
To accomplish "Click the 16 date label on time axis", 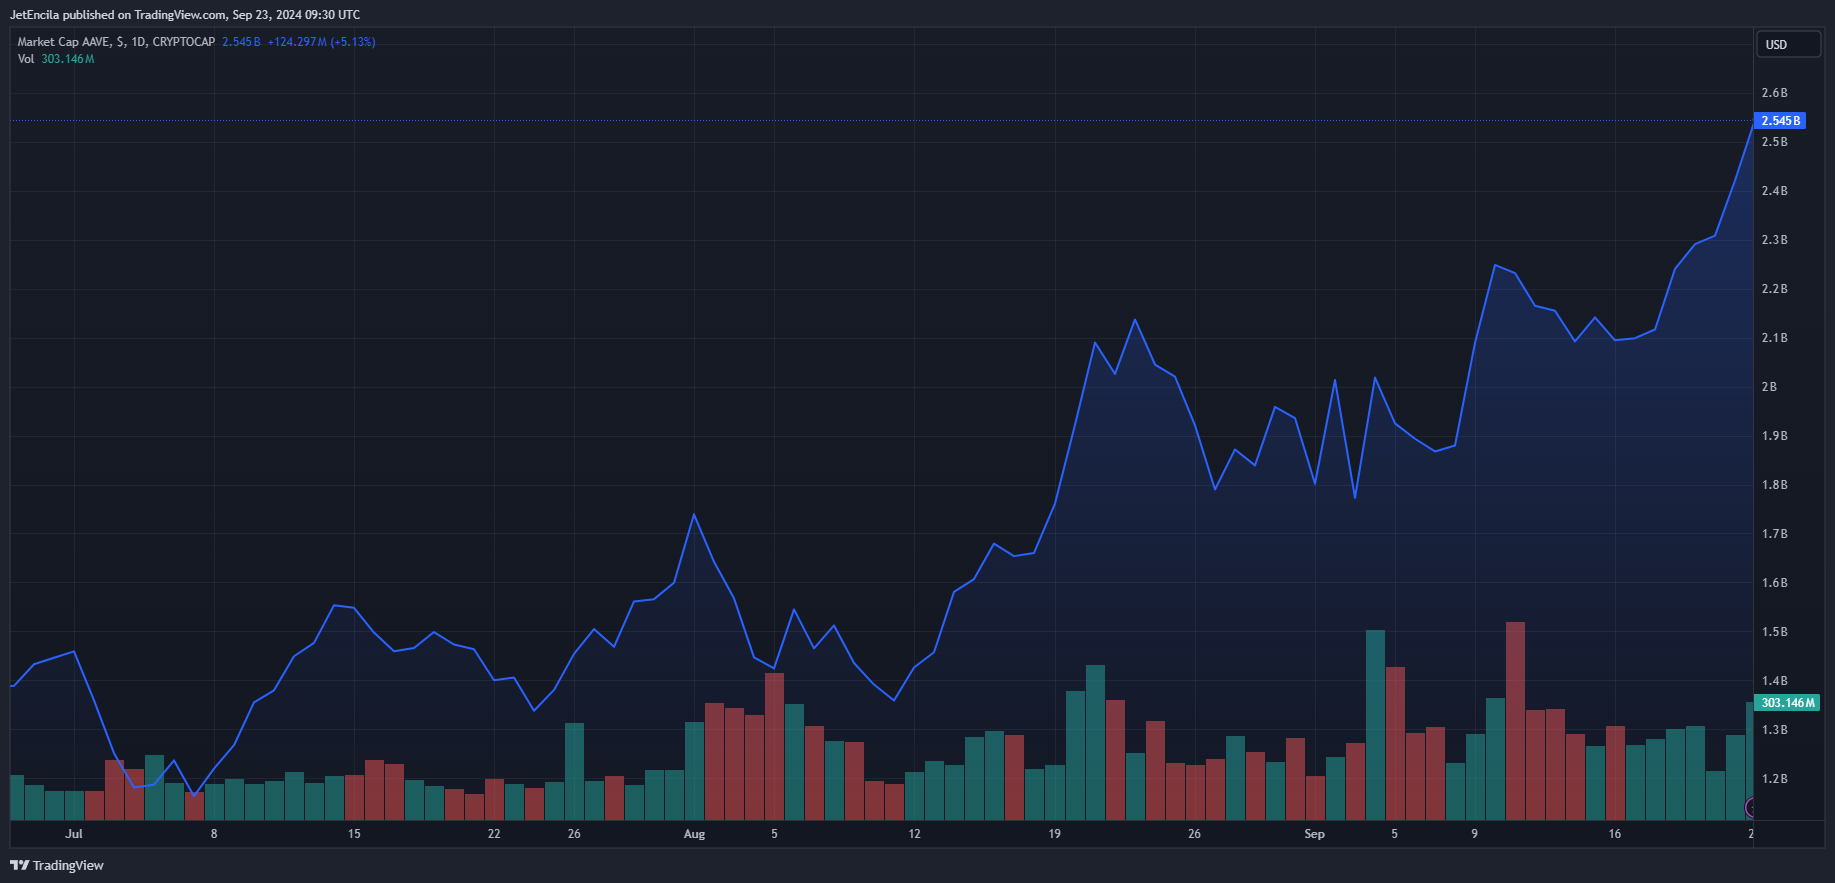I will point(1614,834).
